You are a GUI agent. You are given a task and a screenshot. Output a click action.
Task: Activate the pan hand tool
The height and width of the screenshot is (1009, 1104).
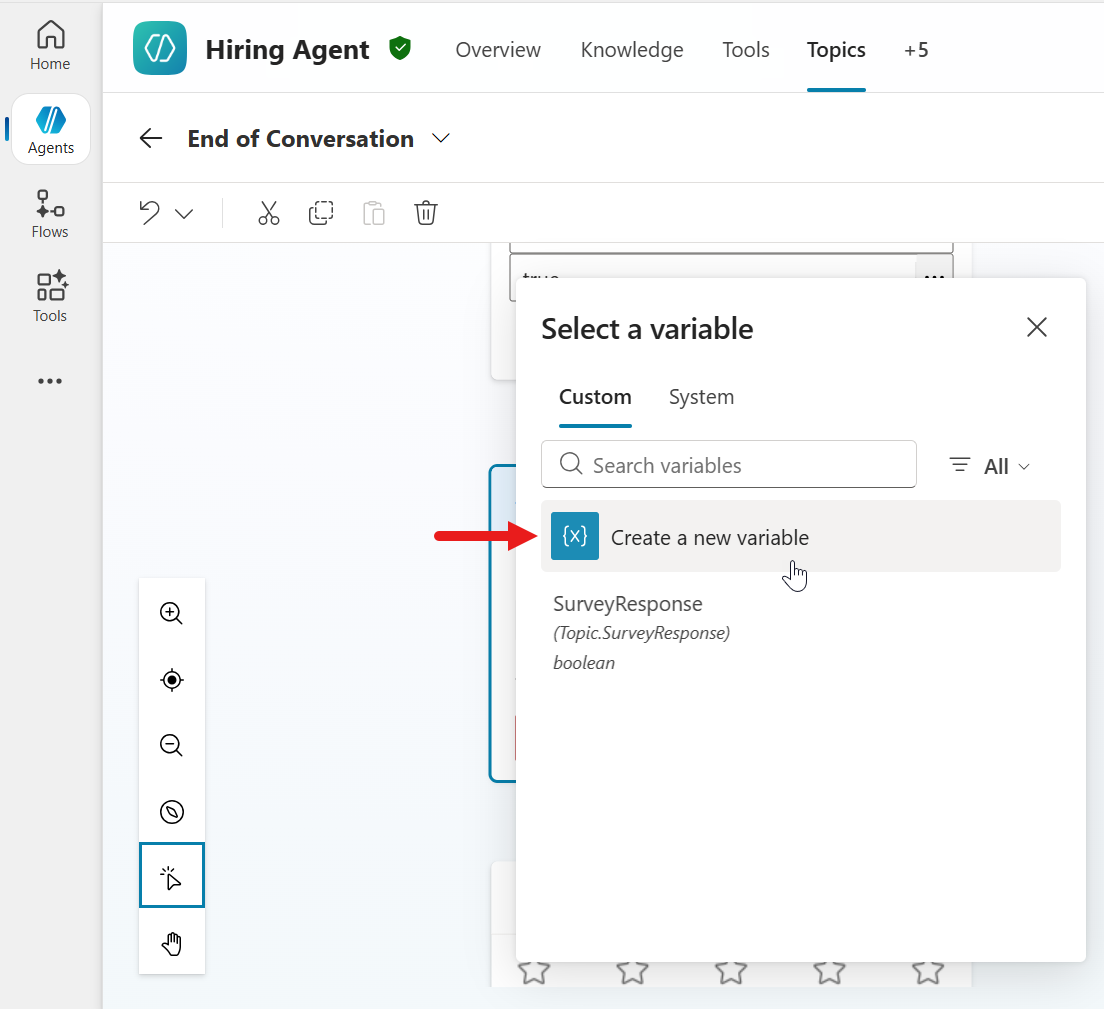pyautogui.click(x=171, y=942)
